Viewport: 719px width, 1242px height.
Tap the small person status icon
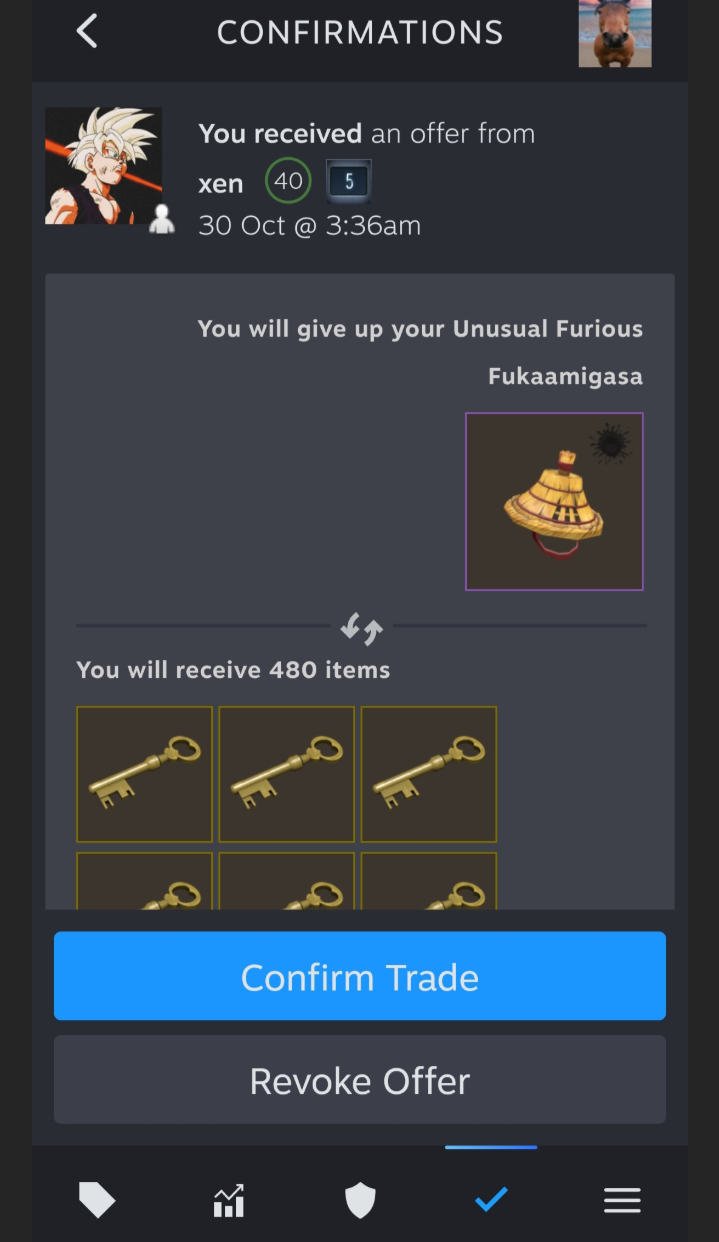coord(162,219)
